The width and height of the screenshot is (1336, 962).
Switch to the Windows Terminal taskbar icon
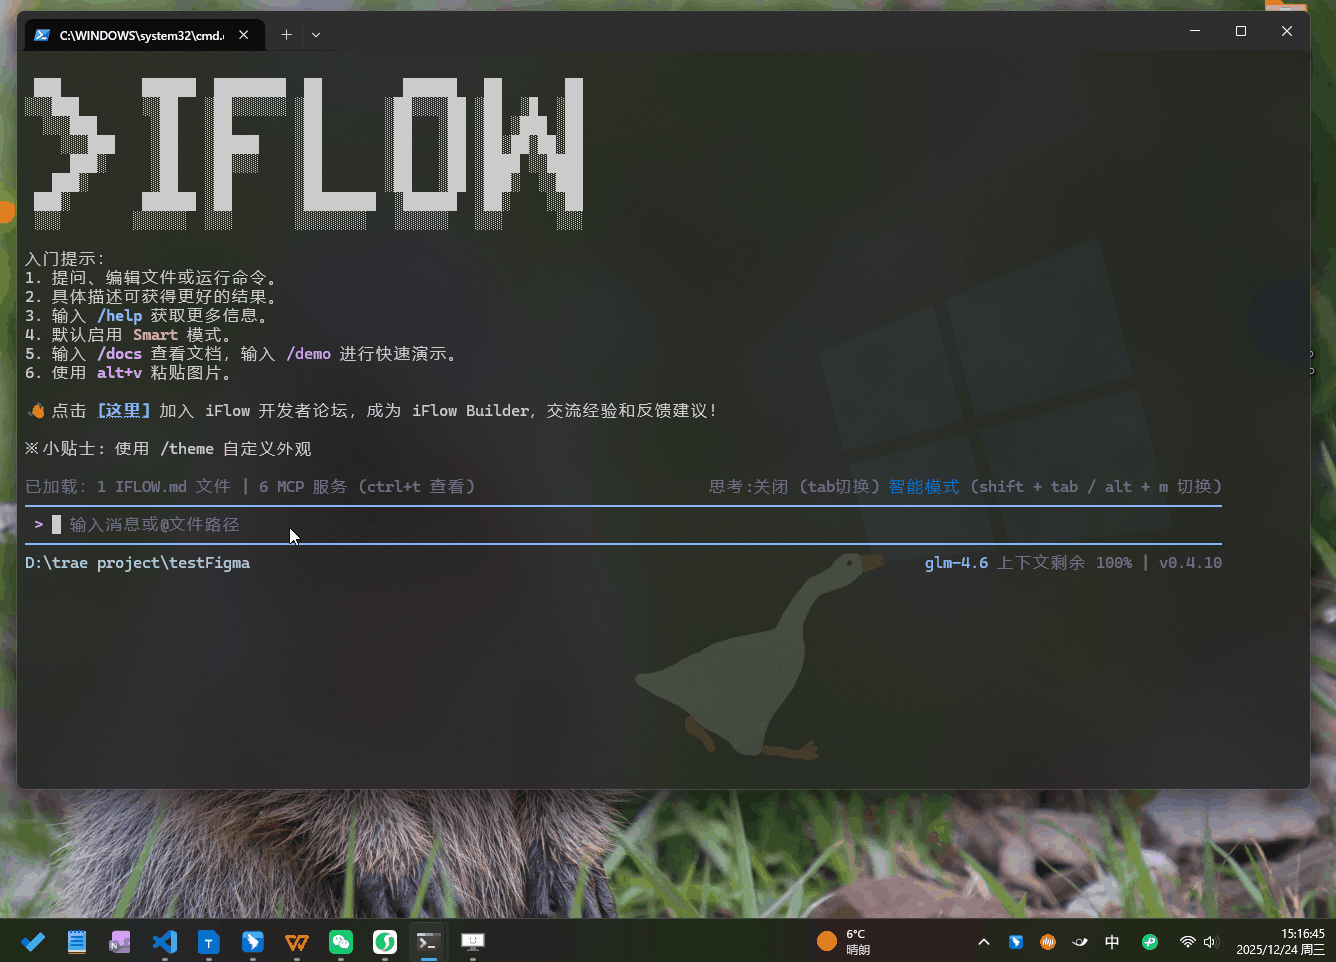428,942
